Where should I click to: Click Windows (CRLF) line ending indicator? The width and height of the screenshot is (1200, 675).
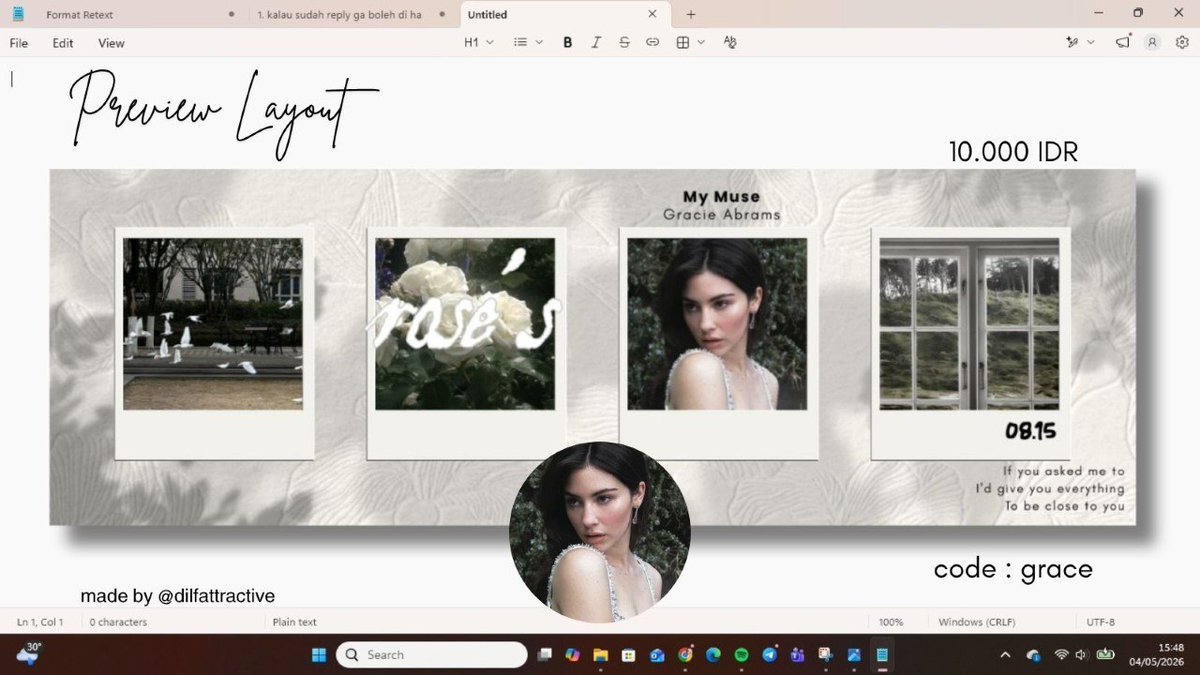[976, 622]
